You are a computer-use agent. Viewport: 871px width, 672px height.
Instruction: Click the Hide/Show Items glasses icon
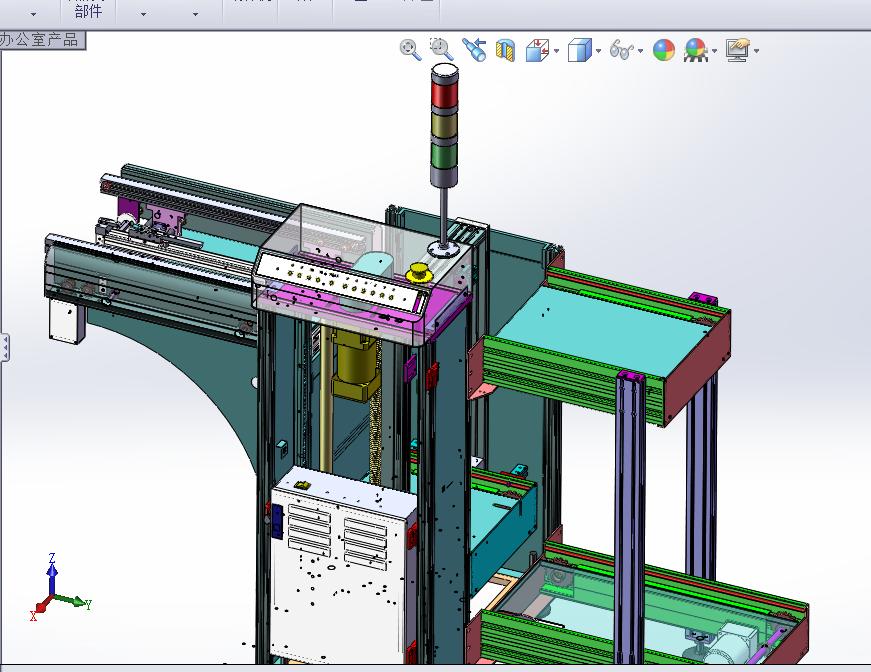coord(622,50)
